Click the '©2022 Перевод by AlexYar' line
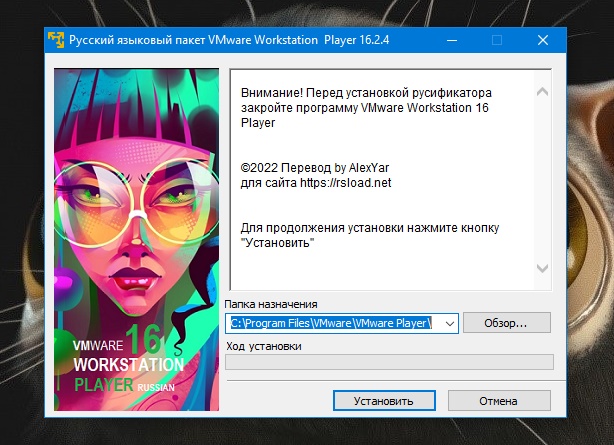The height and width of the screenshot is (445, 614). (315, 168)
